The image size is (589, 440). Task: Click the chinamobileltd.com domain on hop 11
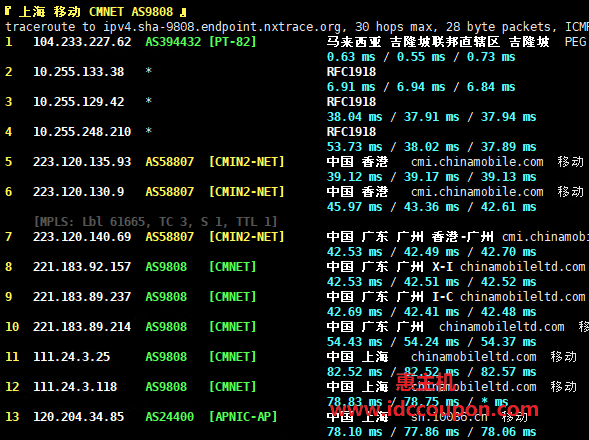(x=474, y=357)
